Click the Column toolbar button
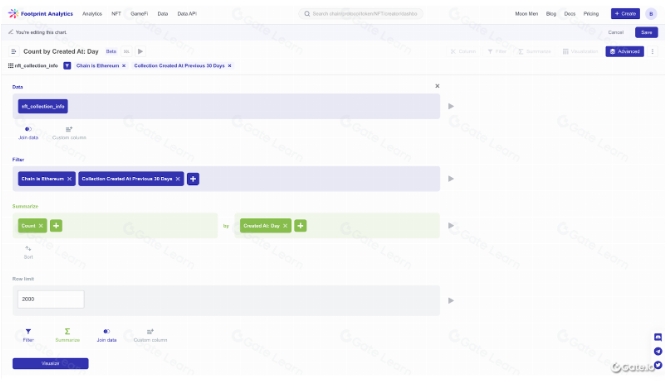This screenshot has height=382, width=672. pyautogui.click(x=463, y=51)
